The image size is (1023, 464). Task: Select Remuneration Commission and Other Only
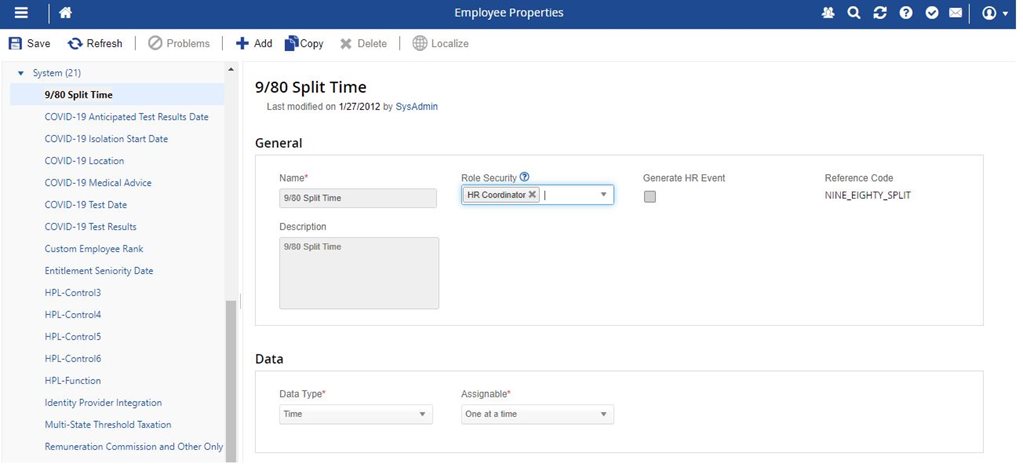pyautogui.click(x=134, y=446)
